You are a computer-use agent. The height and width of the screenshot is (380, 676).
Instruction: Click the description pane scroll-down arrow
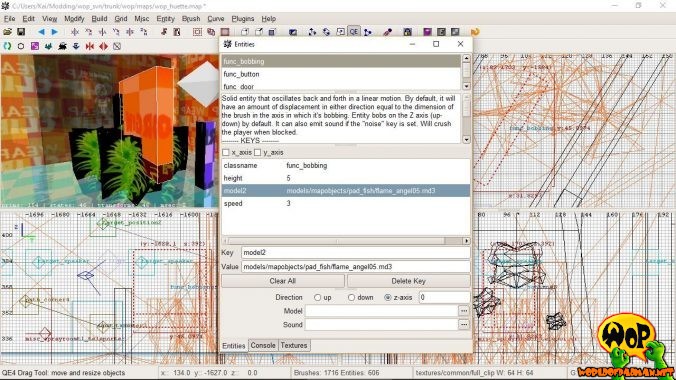pos(466,139)
